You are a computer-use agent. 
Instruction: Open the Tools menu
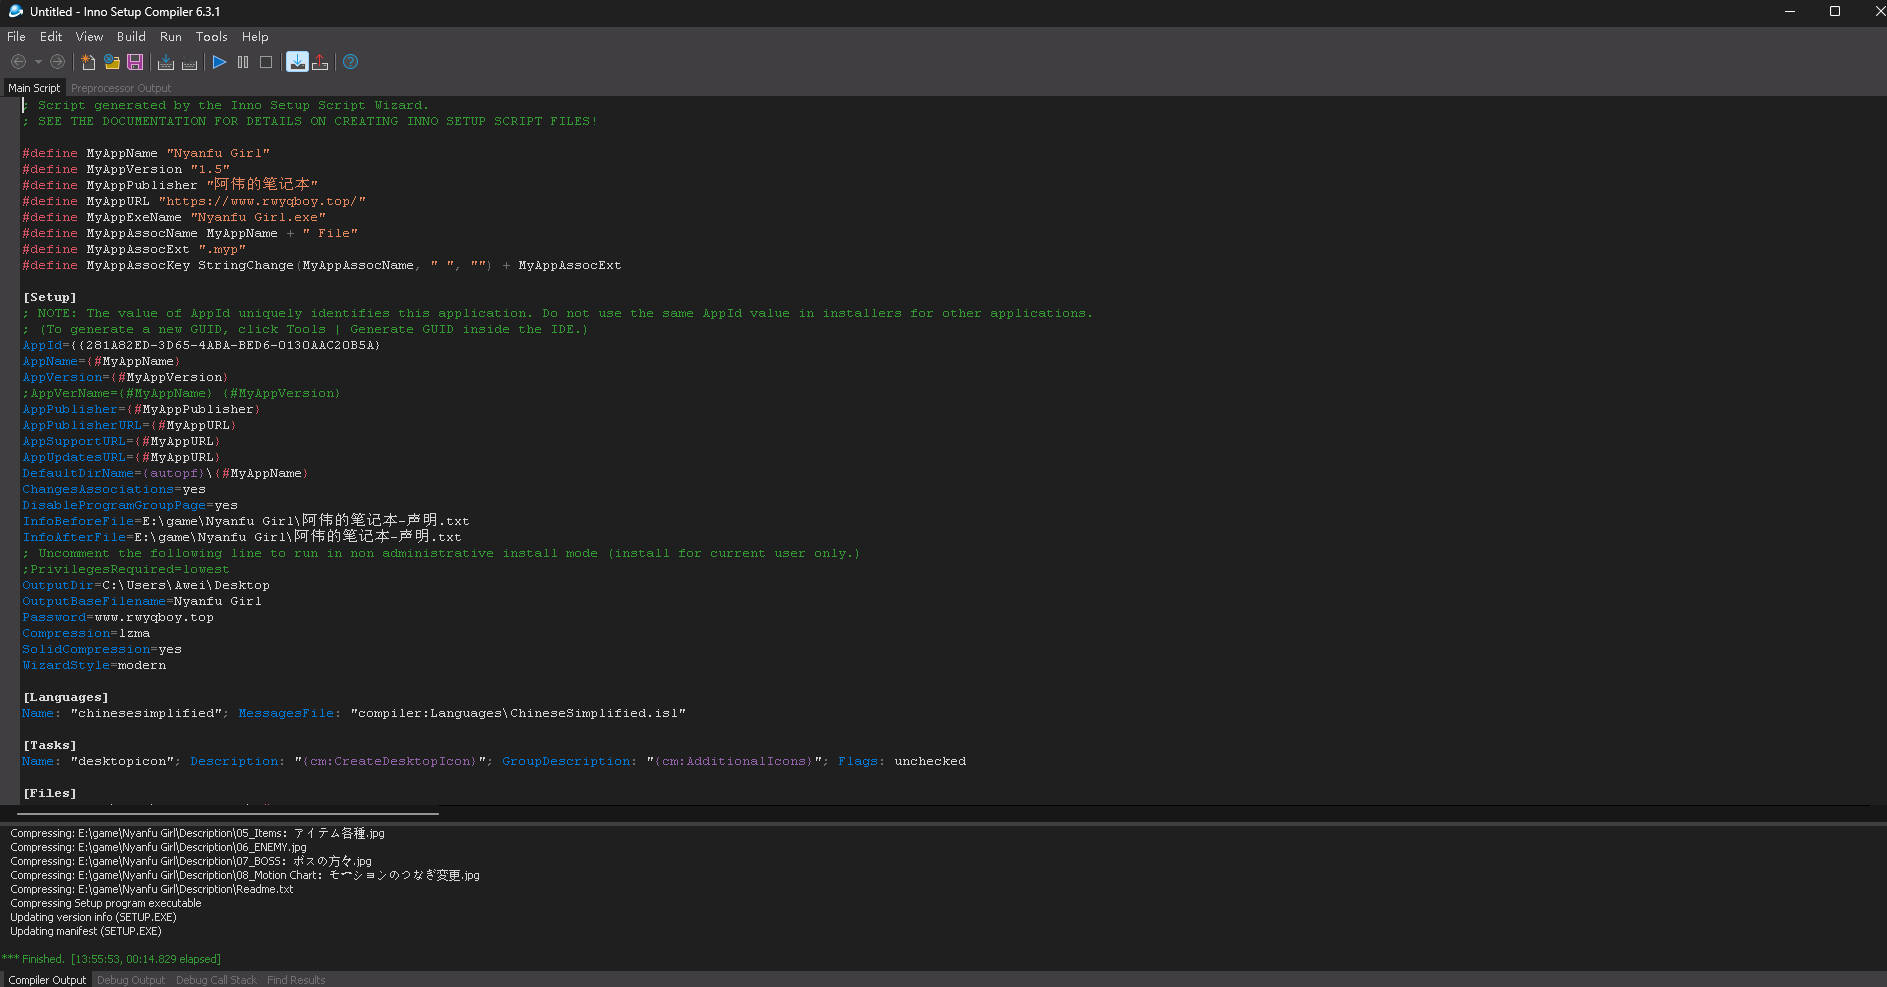point(211,36)
